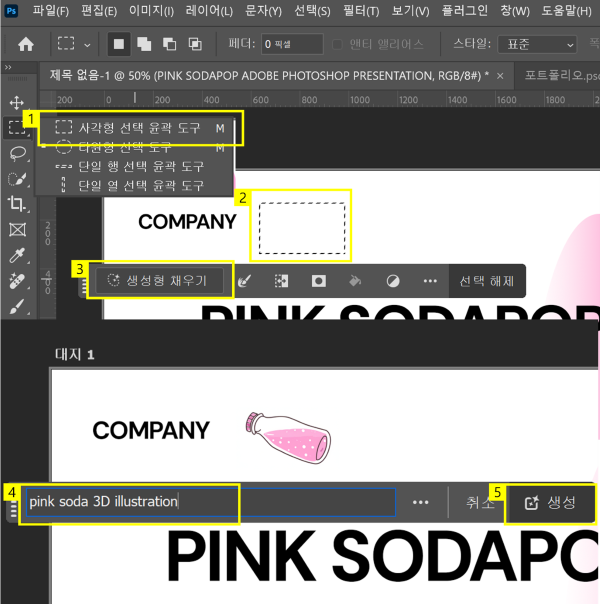Viewport: 600px width, 604px height.
Task: Select the Frame tool
Action: (x=17, y=230)
